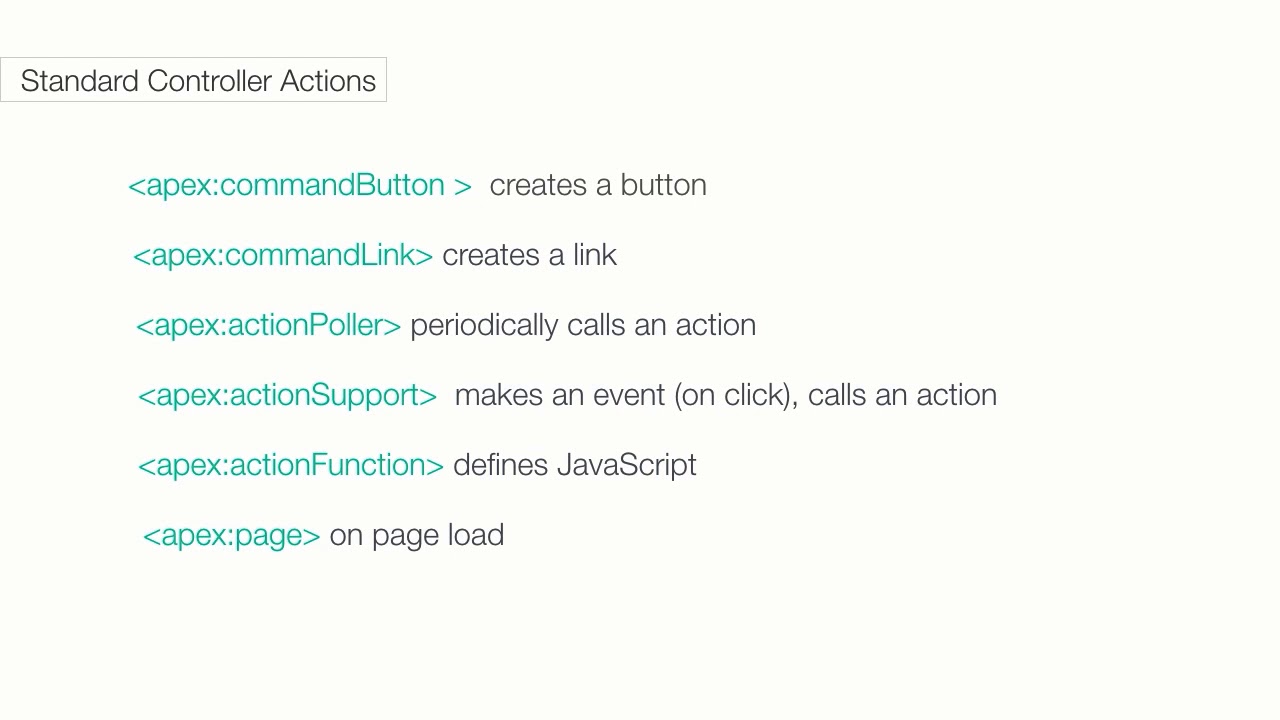Click the word 'periodically'
Image resolution: width=1280 pixels, height=720 pixels.
484,326
